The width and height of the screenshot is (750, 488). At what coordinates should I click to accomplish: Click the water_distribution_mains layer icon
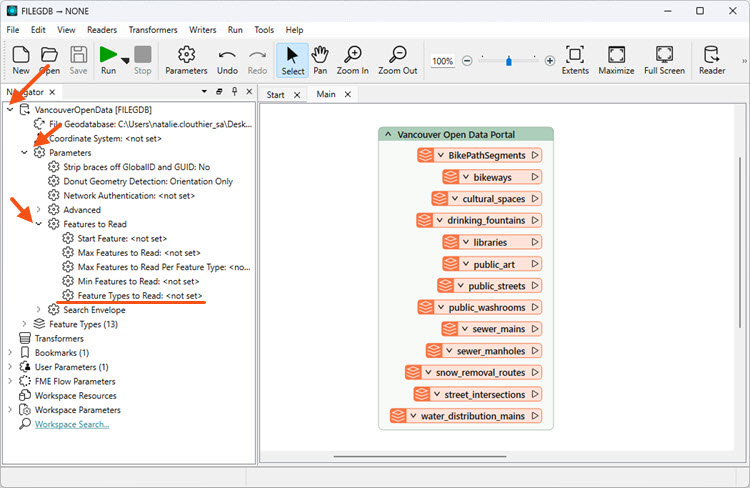(398, 416)
